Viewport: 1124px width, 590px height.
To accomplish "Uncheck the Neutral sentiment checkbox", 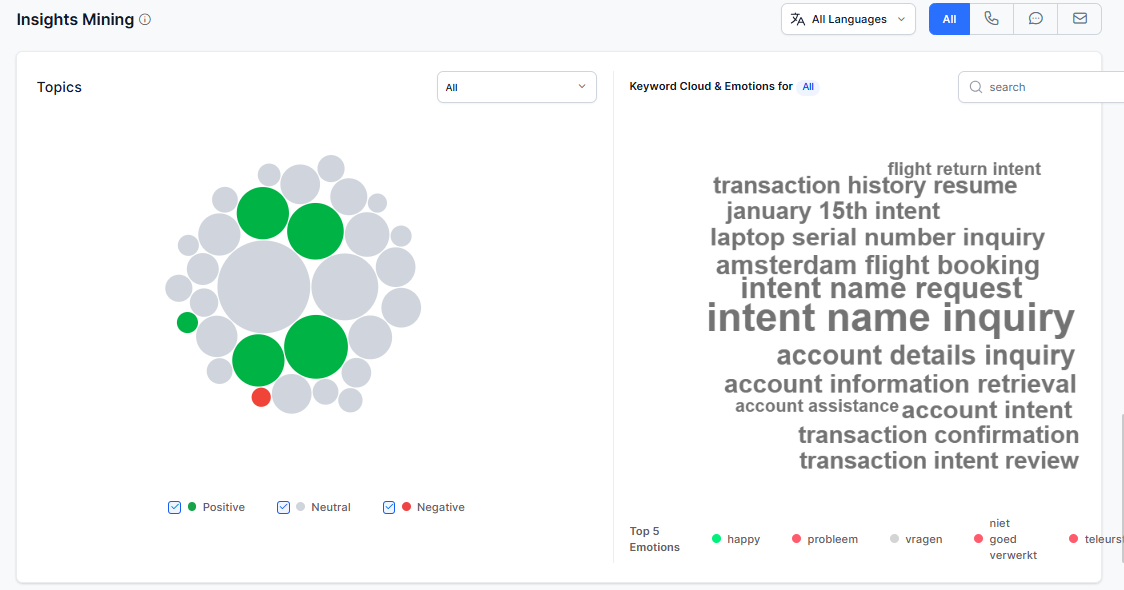I will coord(283,507).
